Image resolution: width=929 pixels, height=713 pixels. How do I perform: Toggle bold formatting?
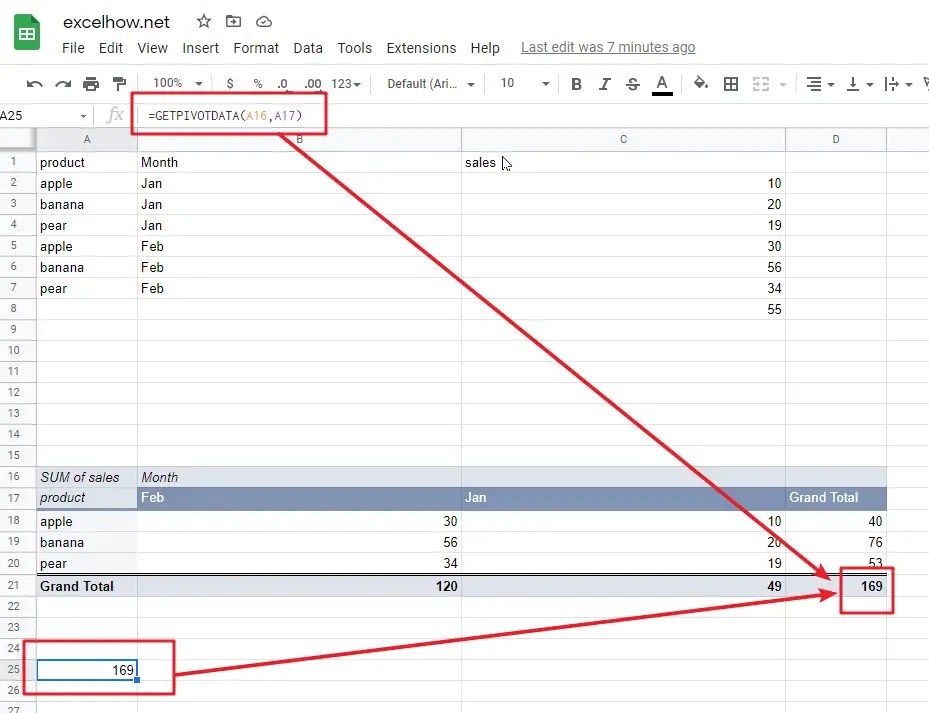tap(576, 84)
